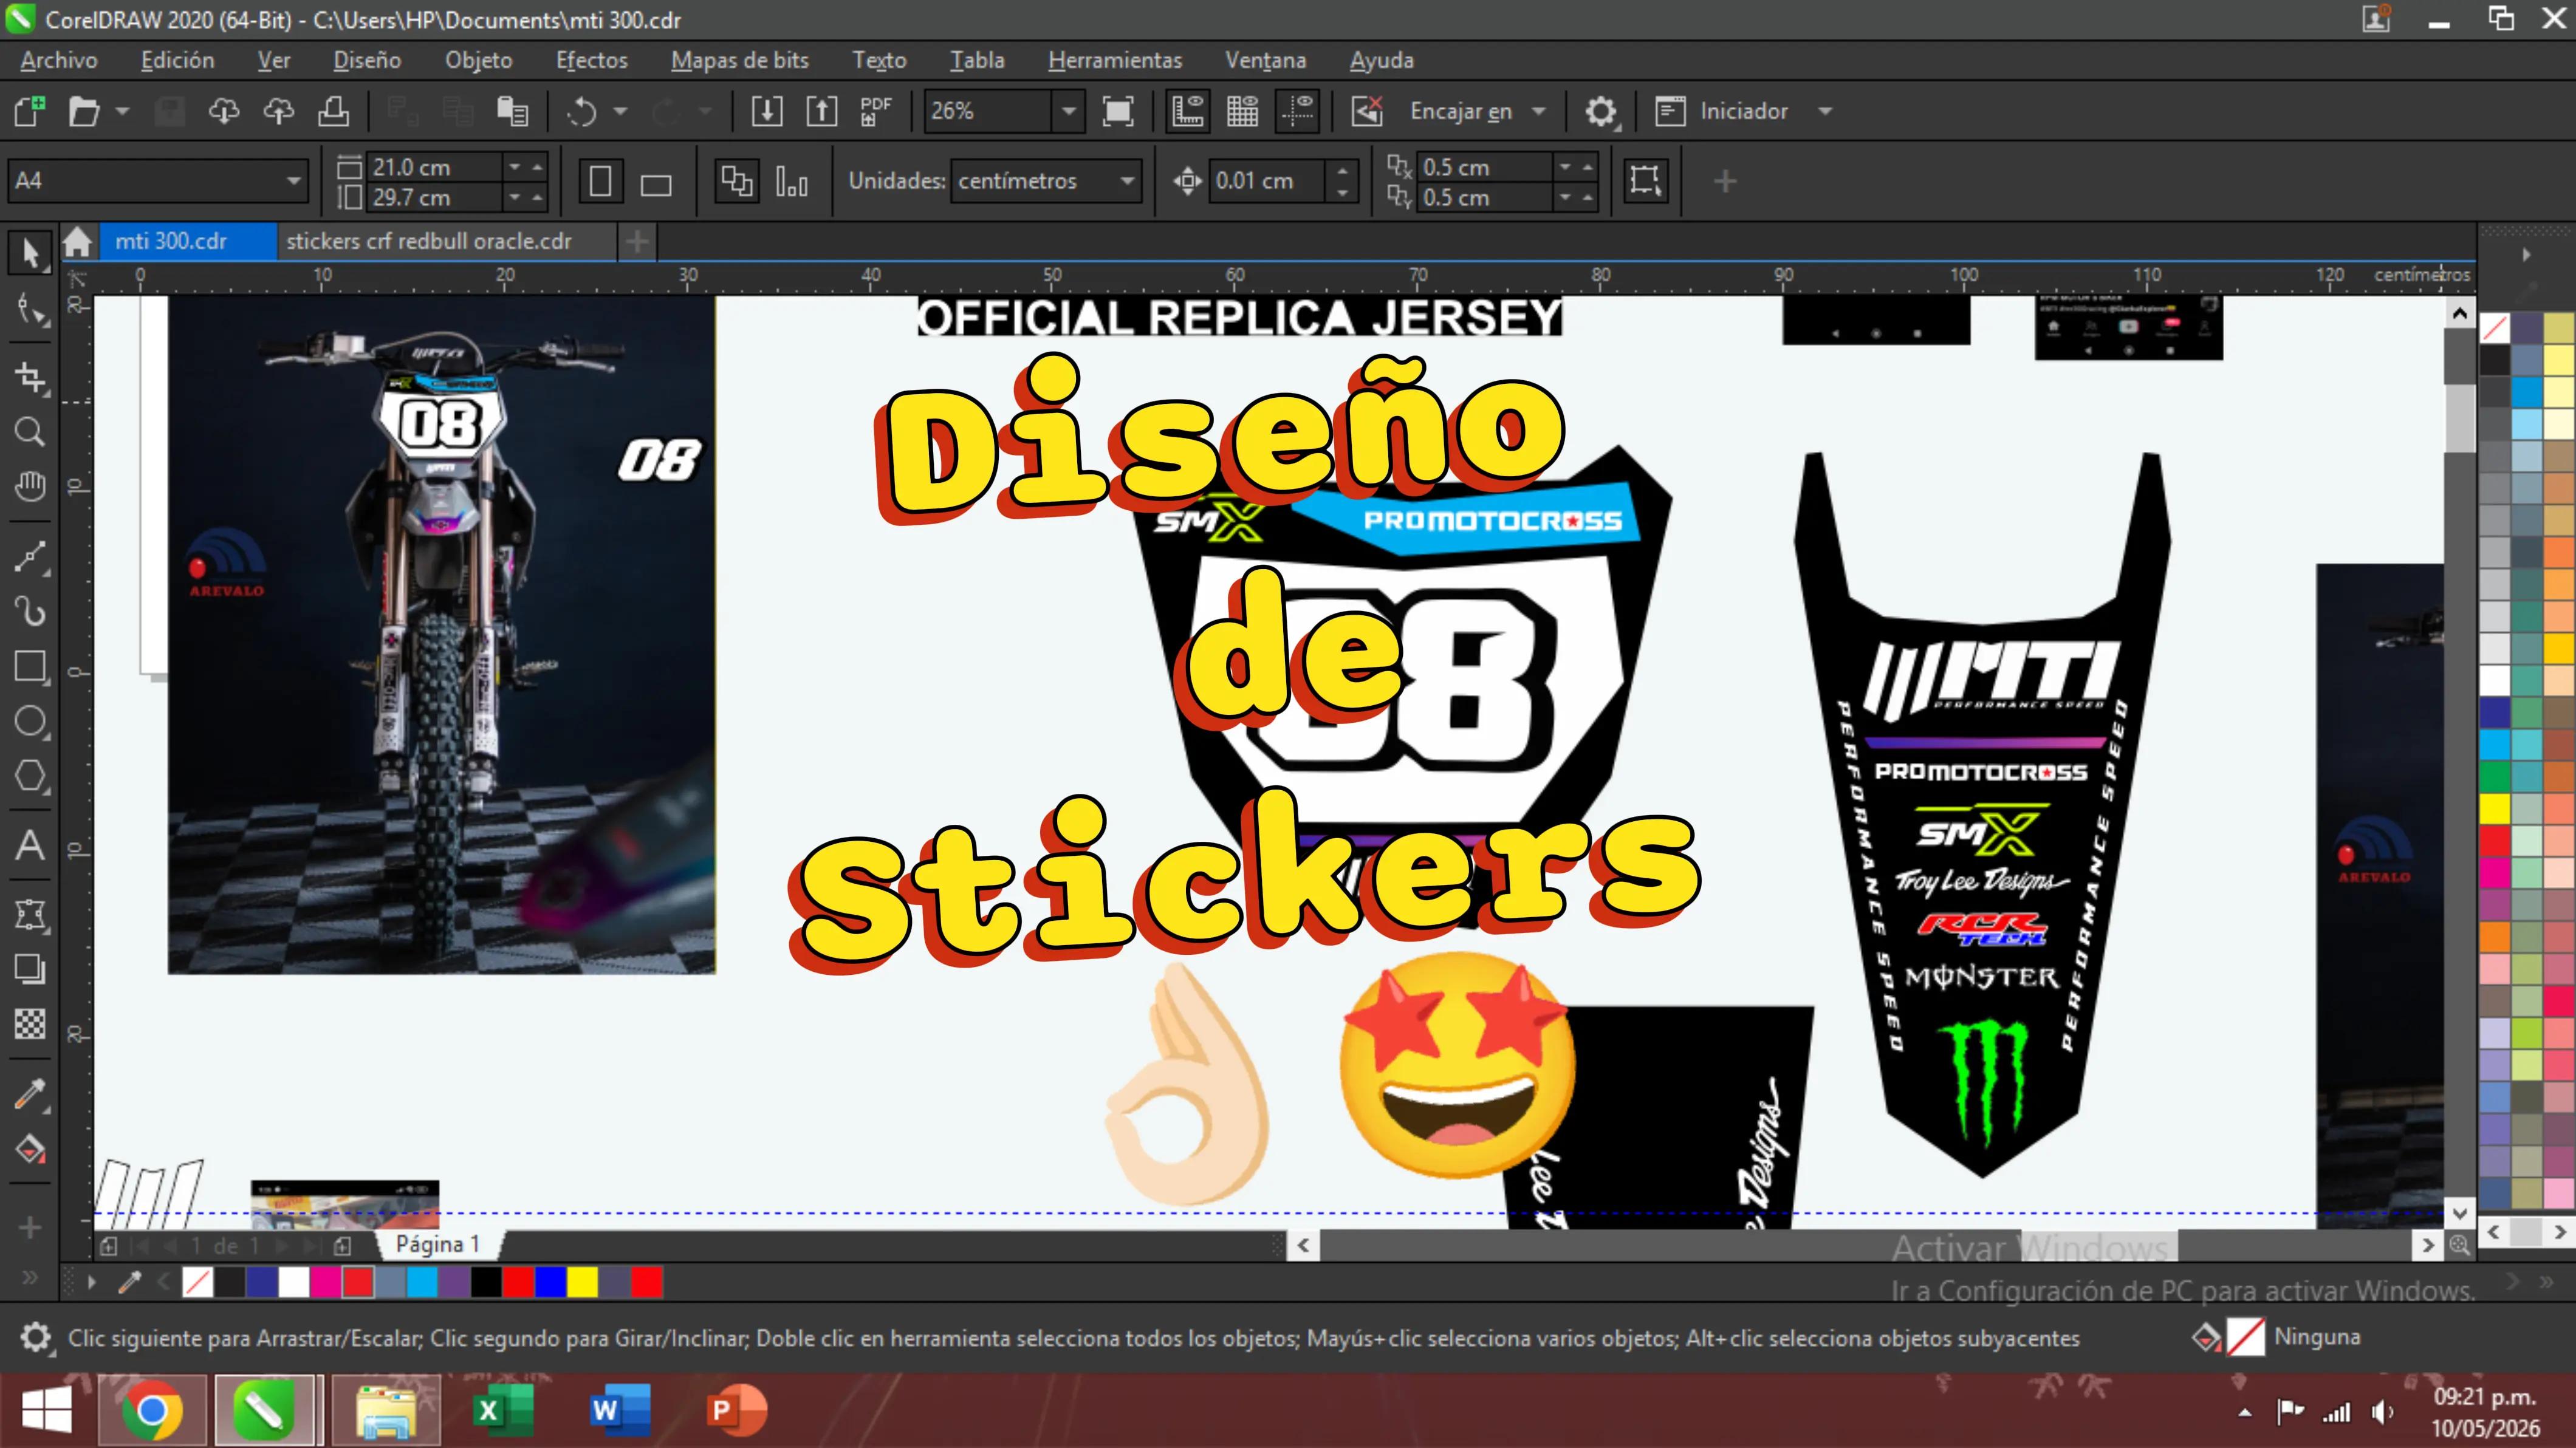Click vertical scrollbar down arrow
The height and width of the screenshot is (1448, 2576).
pos(2460,1213)
